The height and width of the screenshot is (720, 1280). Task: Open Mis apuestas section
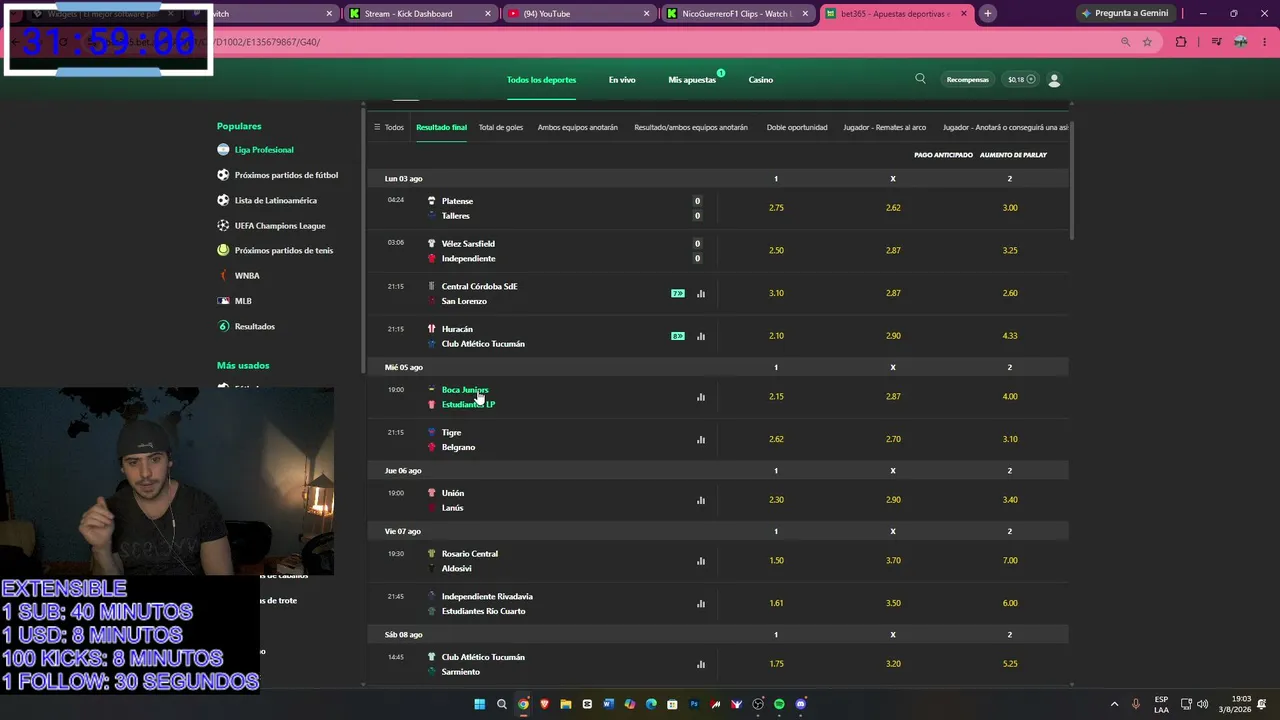[692, 80]
